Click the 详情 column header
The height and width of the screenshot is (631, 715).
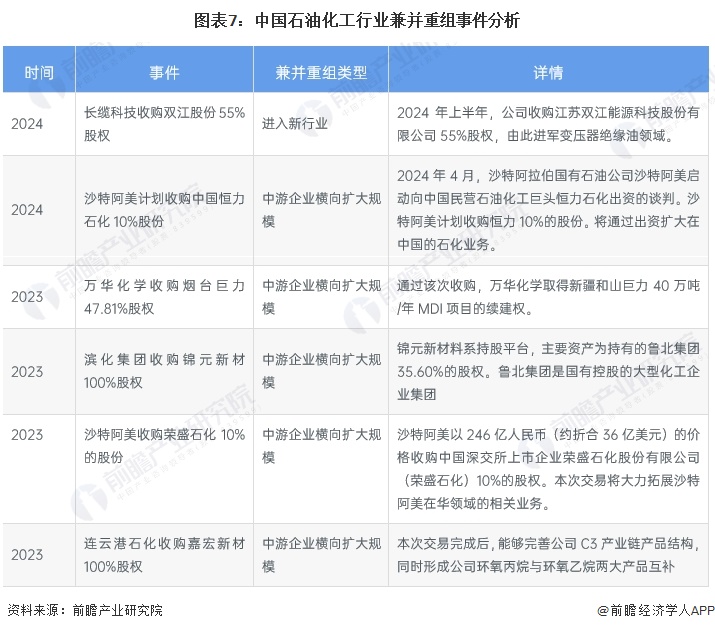click(548, 72)
